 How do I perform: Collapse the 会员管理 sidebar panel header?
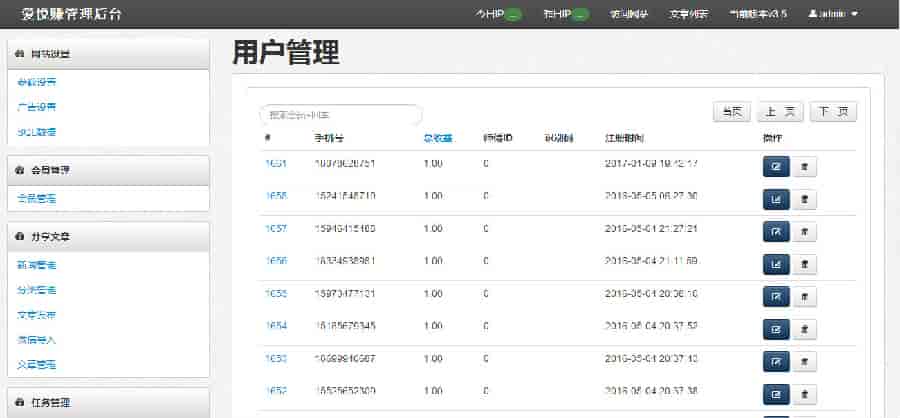point(108,170)
